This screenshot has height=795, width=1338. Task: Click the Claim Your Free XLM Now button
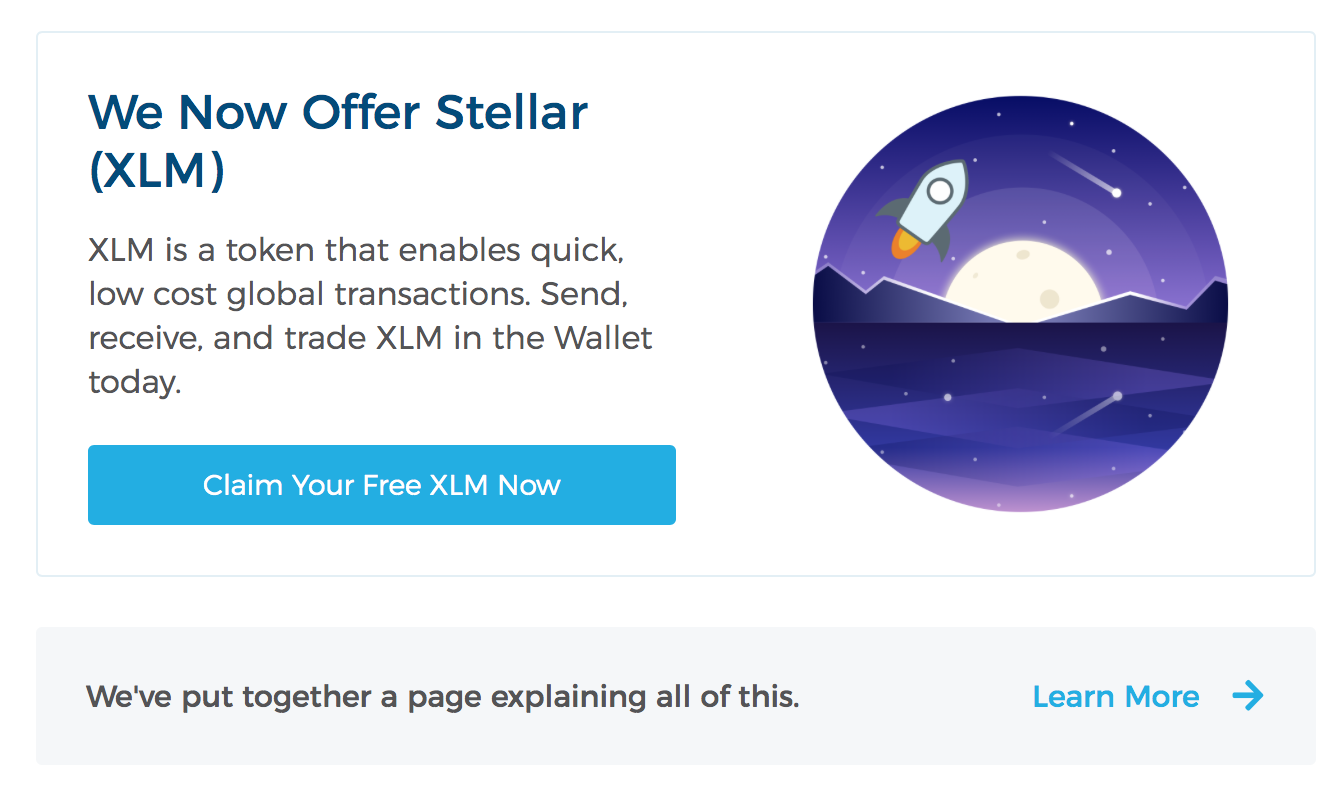pos(382,485)
